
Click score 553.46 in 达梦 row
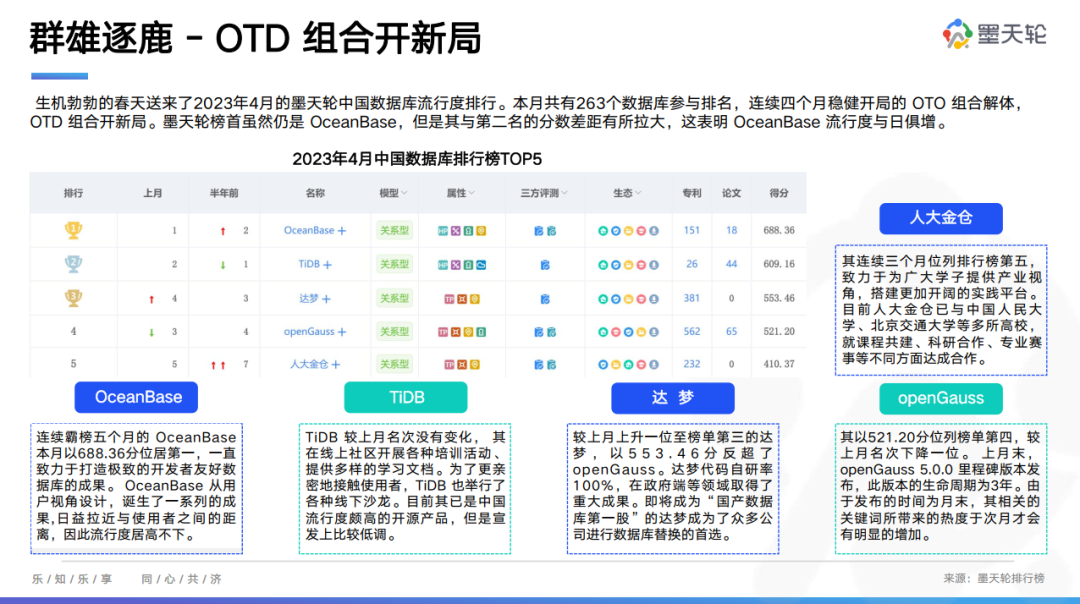(x=779, y=298)
